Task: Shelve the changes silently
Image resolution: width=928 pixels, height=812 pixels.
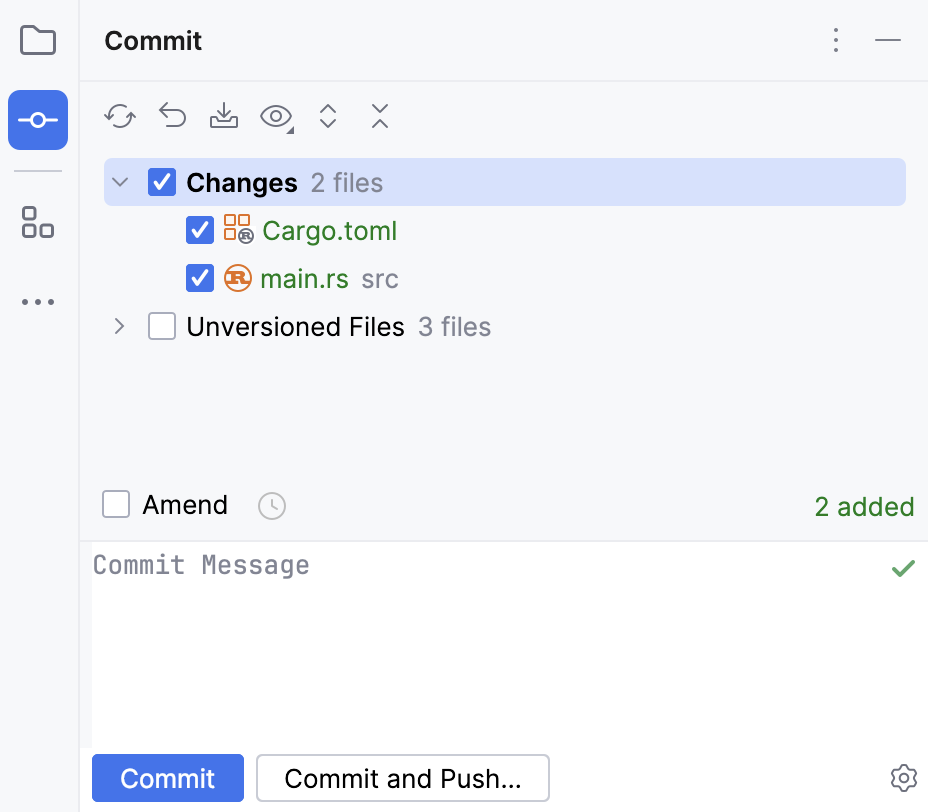Action: [224, 116]
